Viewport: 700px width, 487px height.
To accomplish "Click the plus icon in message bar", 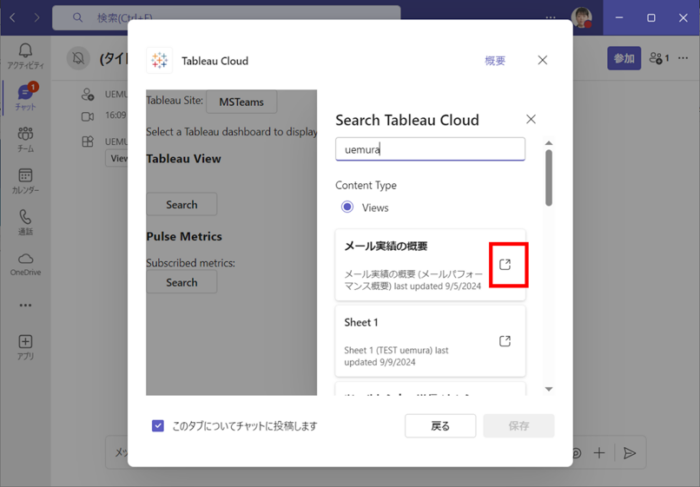I will 599,453.
